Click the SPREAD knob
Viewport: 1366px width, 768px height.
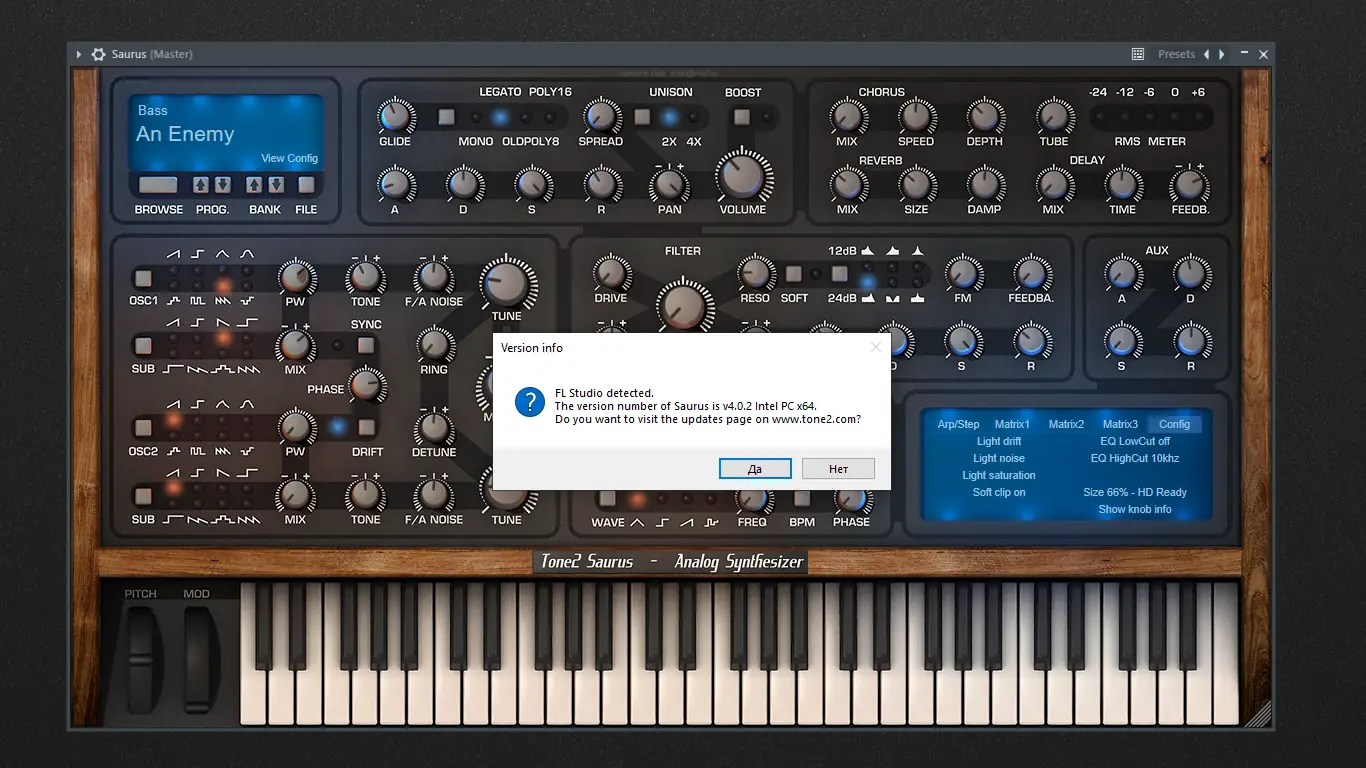600,117
